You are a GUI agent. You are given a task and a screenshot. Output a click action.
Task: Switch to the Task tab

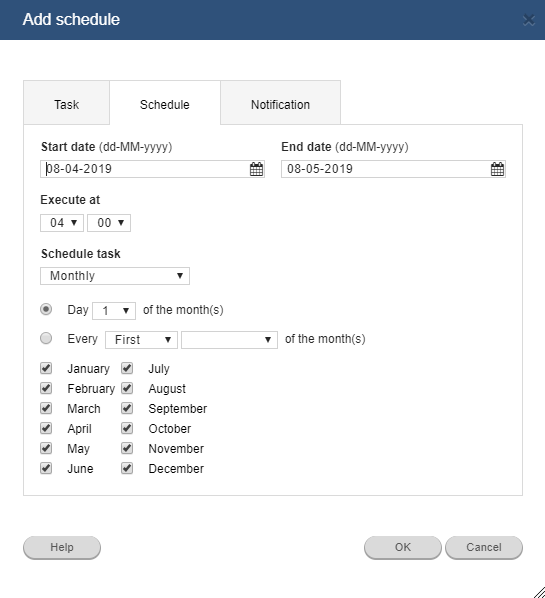(x=66, y=103)
